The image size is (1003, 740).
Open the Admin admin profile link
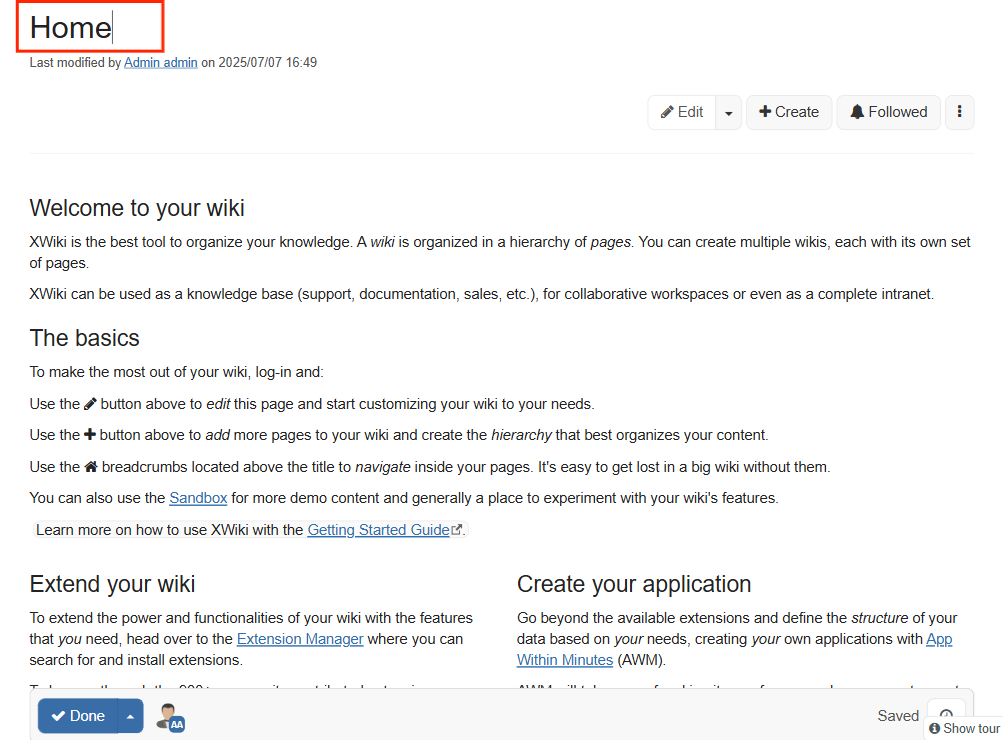pyautogui.click(x=161, y=63)
